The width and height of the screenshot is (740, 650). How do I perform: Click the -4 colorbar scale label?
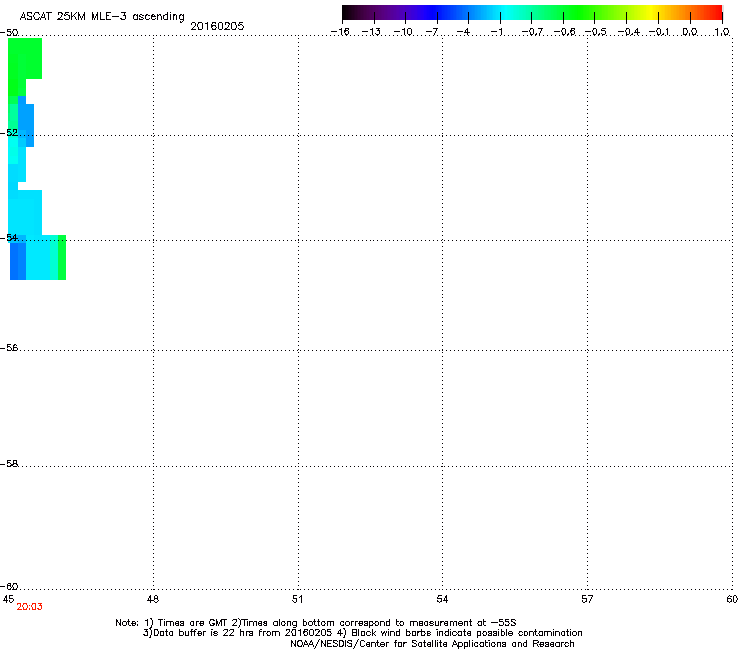coord(463,32)
